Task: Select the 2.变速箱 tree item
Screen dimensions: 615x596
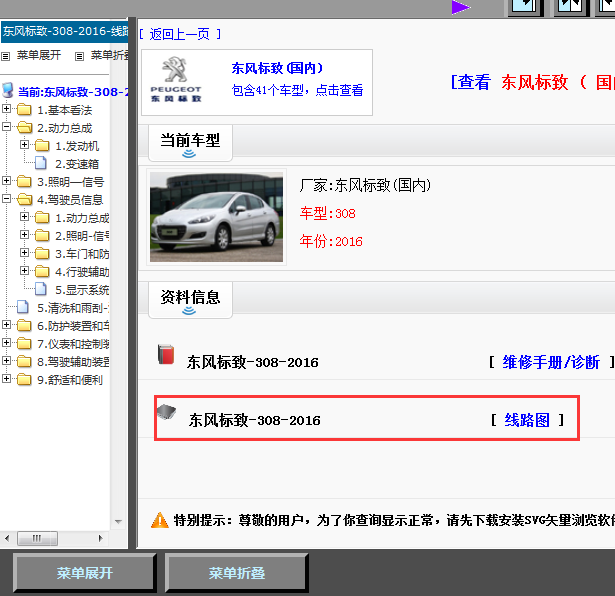Action: click(x=77, y=164)
